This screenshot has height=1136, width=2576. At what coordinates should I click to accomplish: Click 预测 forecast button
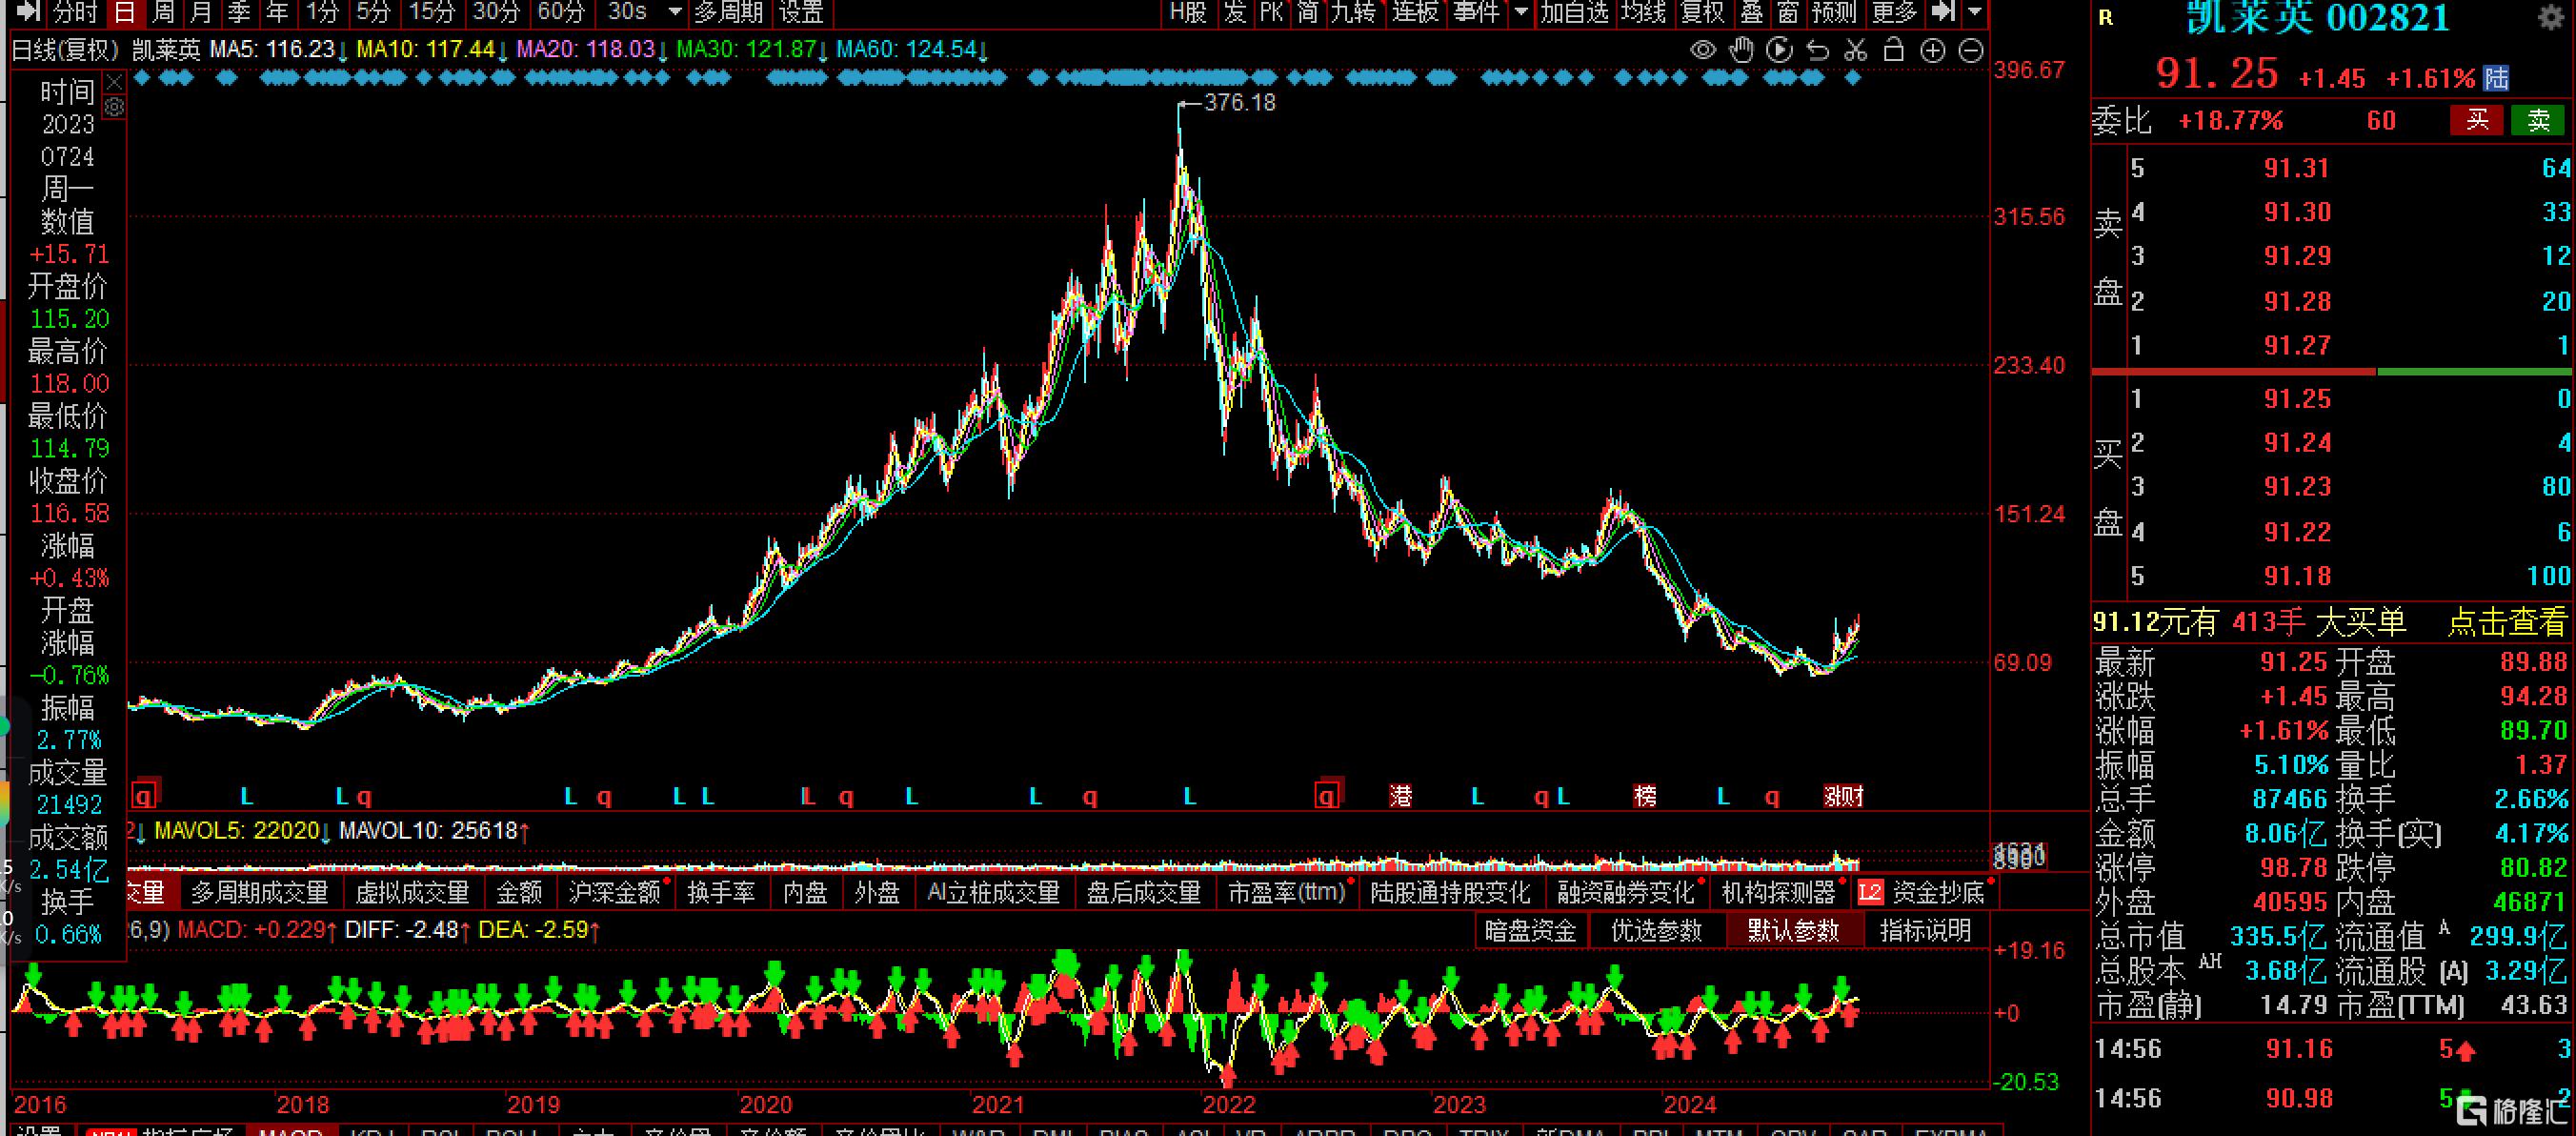(x=1834, y=12)
